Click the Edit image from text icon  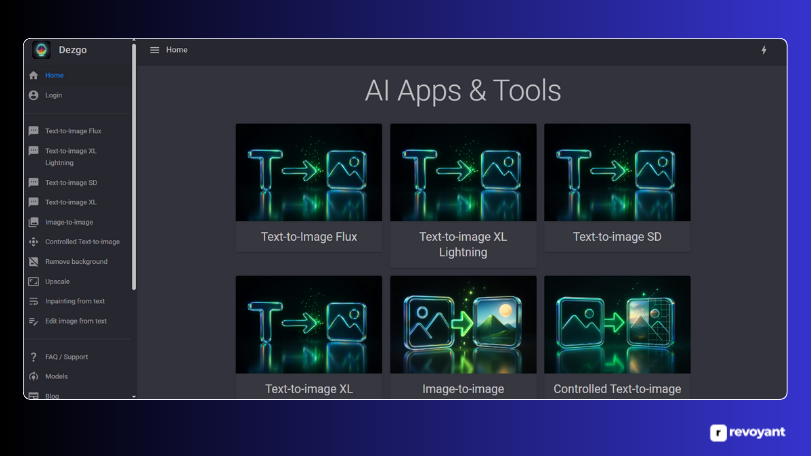(34, 321)
